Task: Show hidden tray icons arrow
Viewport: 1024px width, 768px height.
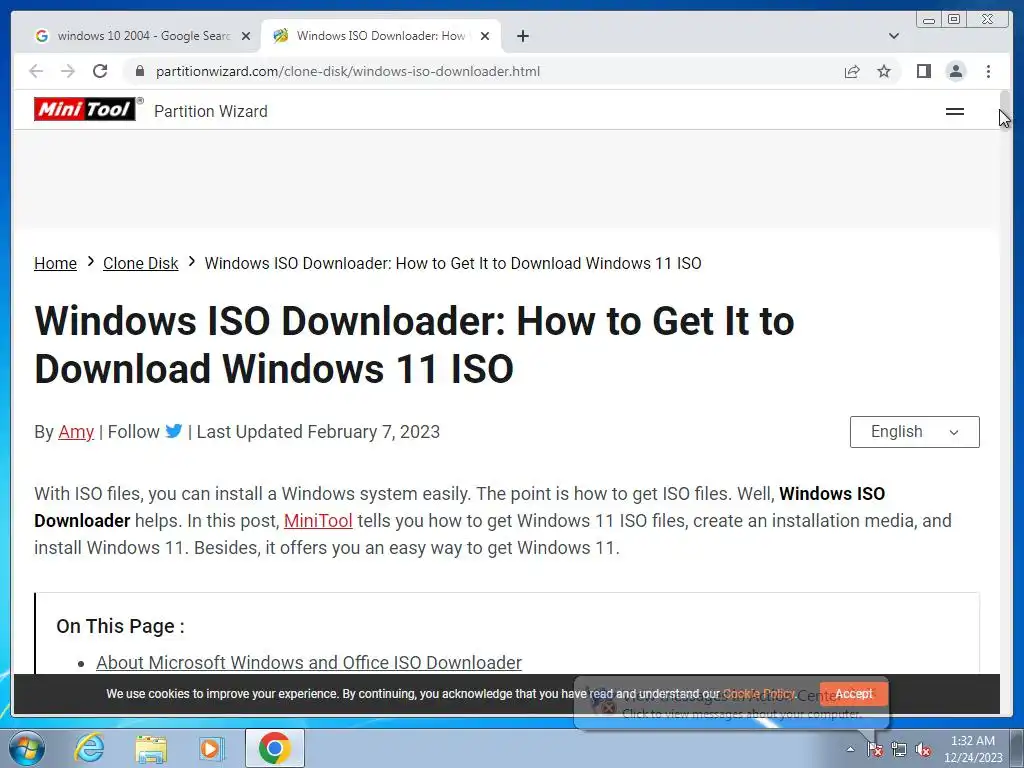Action: pos(850,749)
